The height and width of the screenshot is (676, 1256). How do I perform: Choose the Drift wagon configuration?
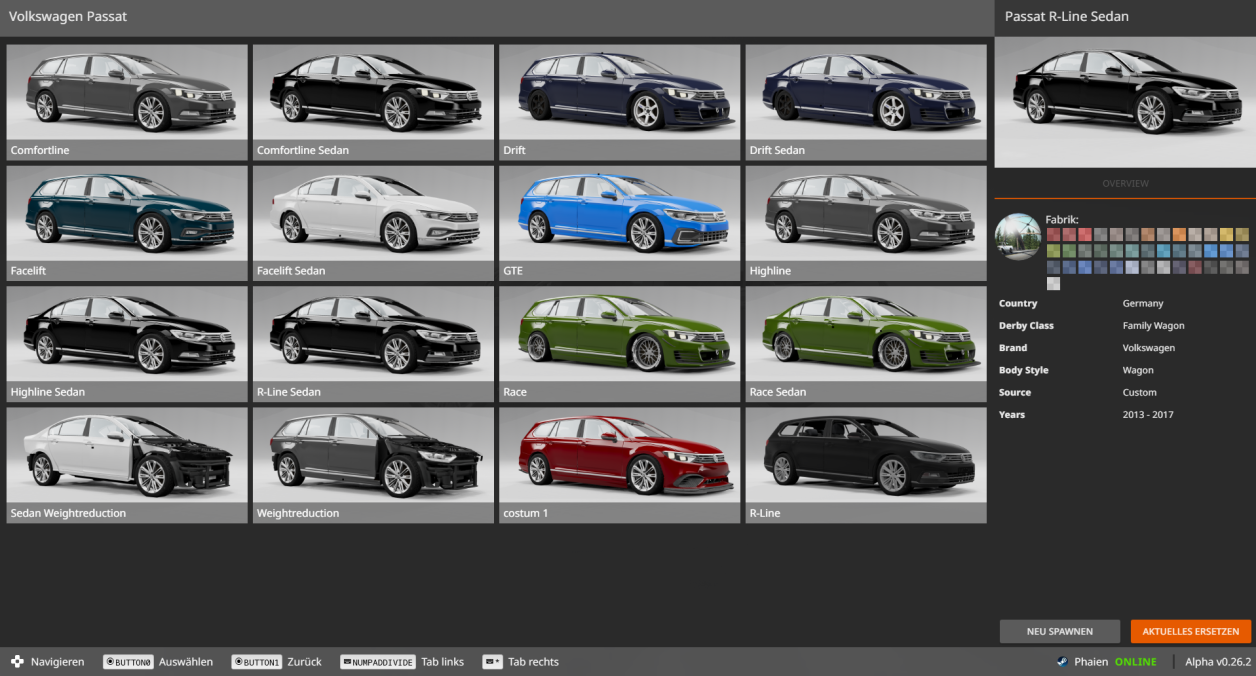620,102
